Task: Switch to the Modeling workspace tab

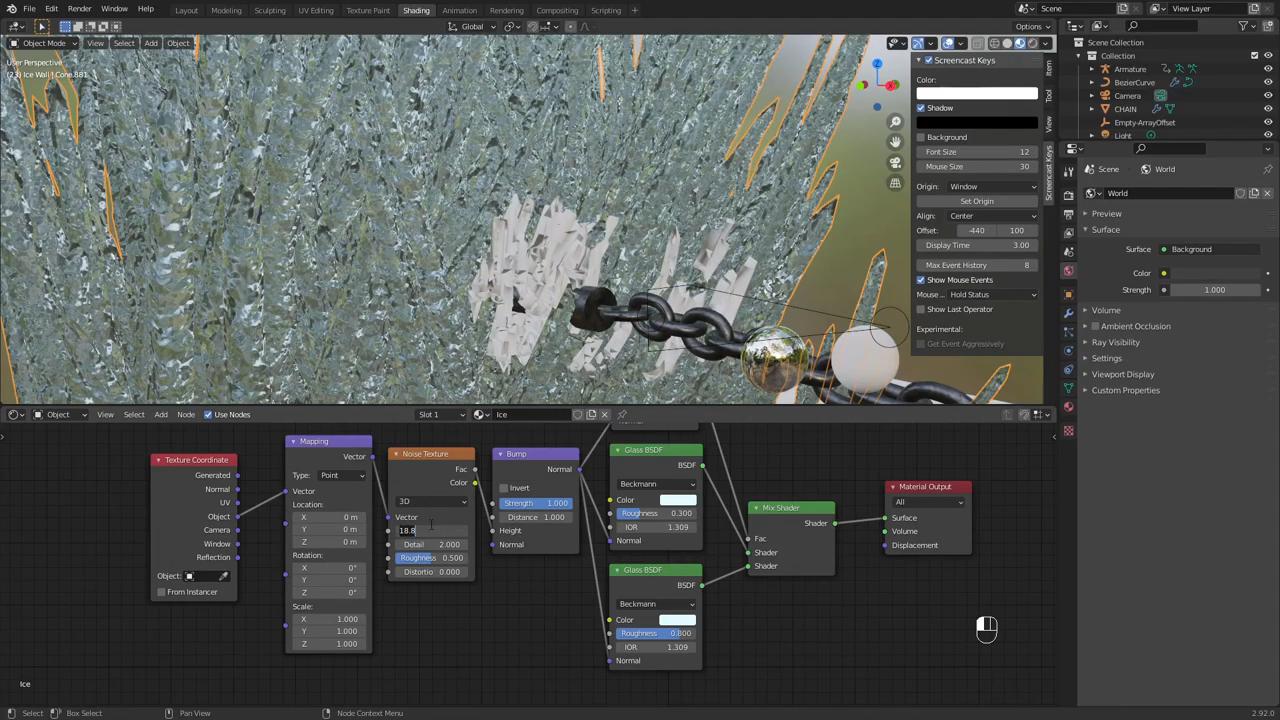Action: [226, 10]
